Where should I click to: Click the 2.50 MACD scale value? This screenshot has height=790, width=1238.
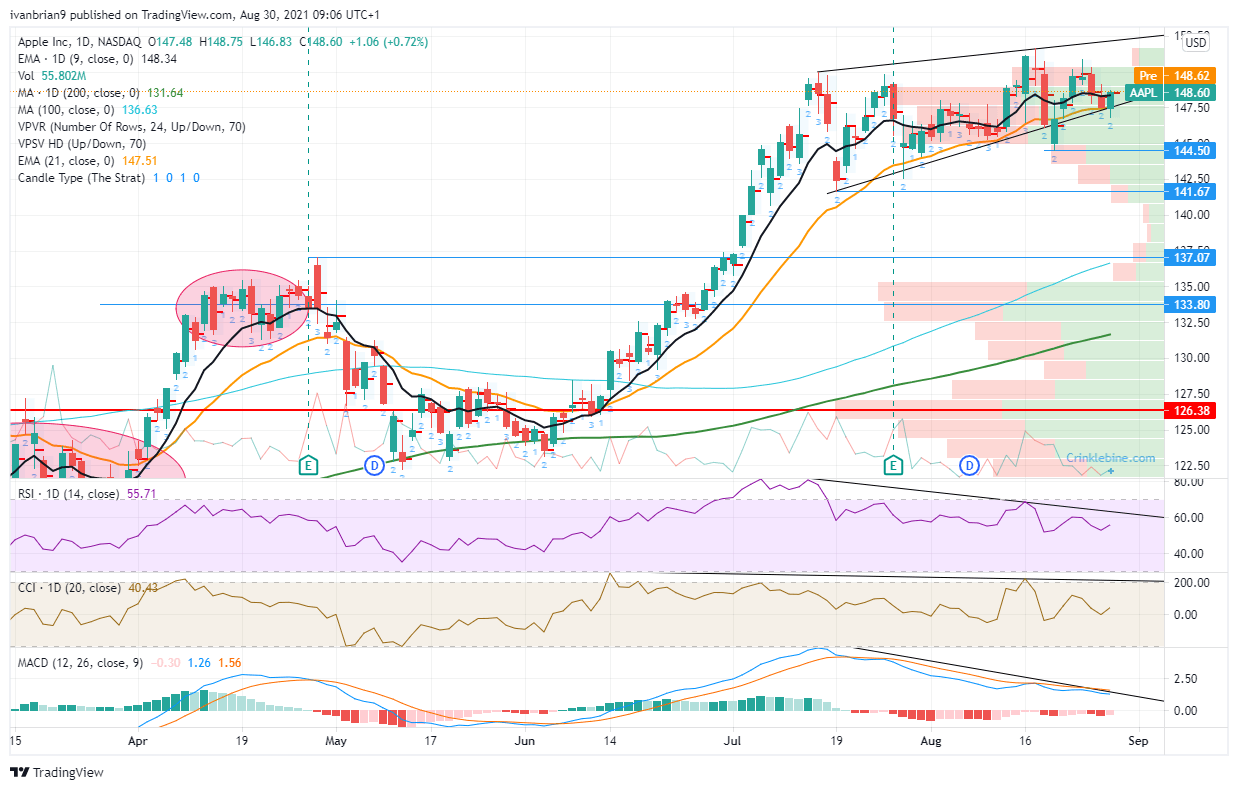tap(1184, 680)
